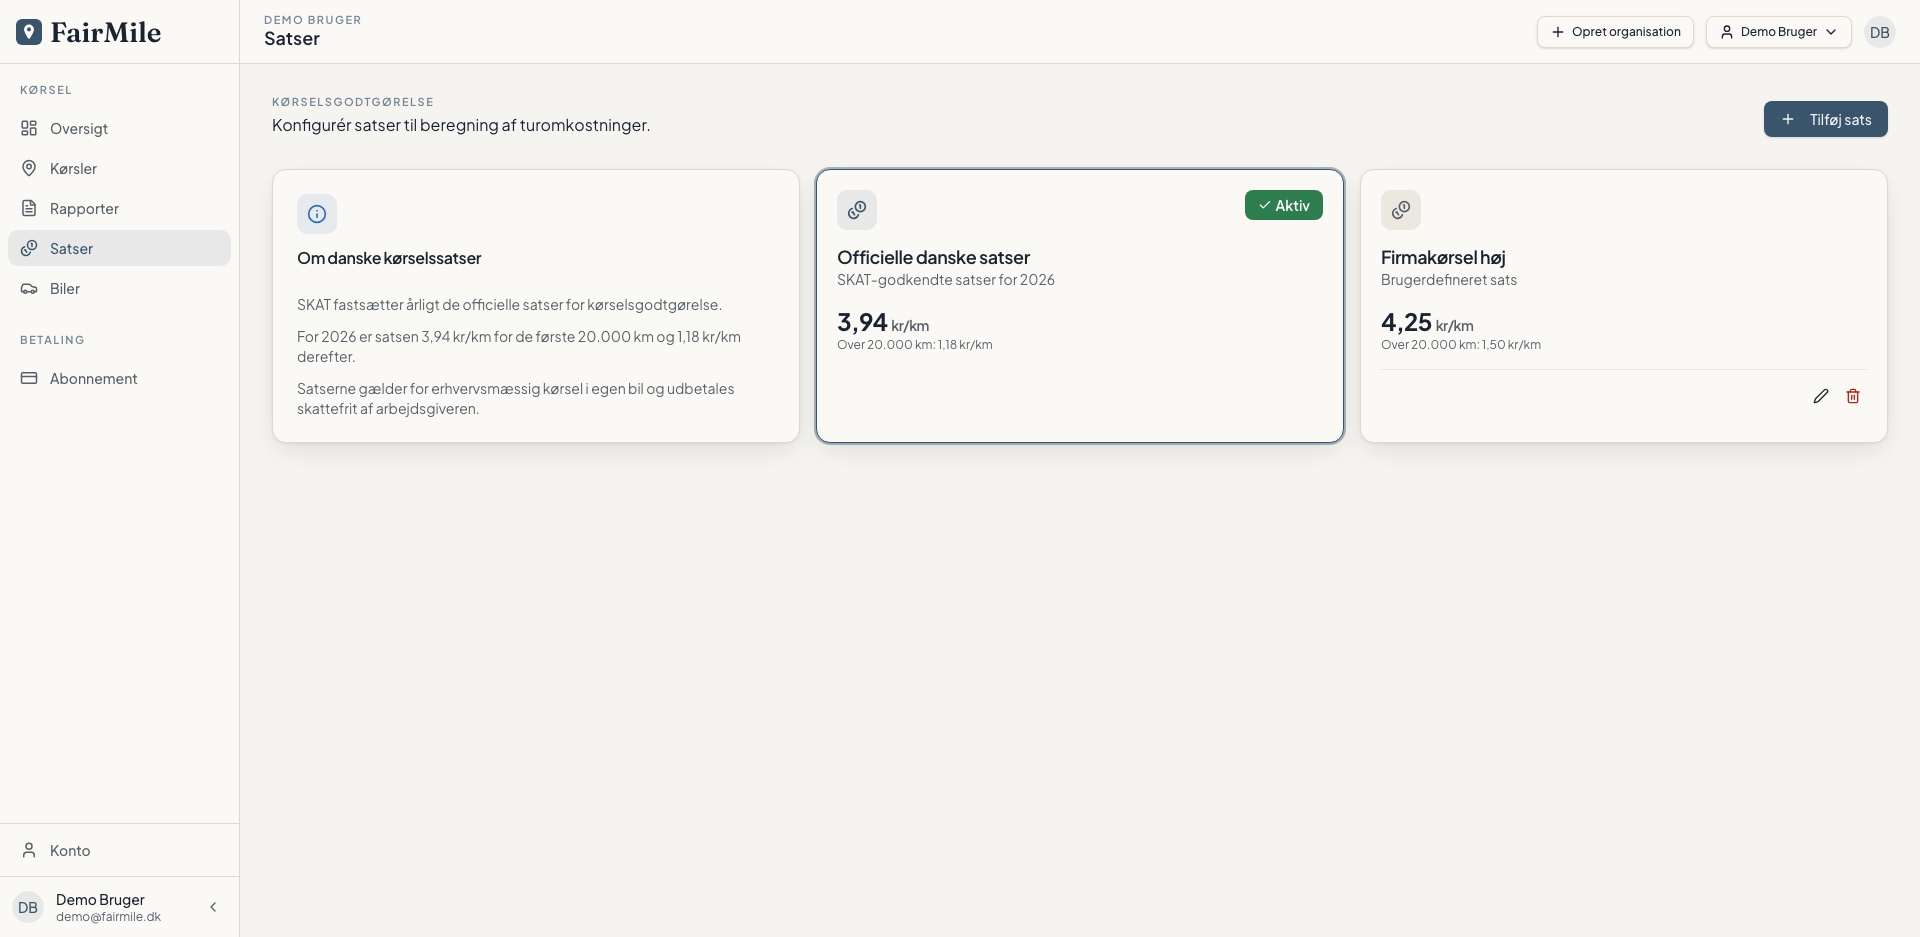1920x937 pixels.
Task: Click the Kørsler map pin icon
Action: 29,168
